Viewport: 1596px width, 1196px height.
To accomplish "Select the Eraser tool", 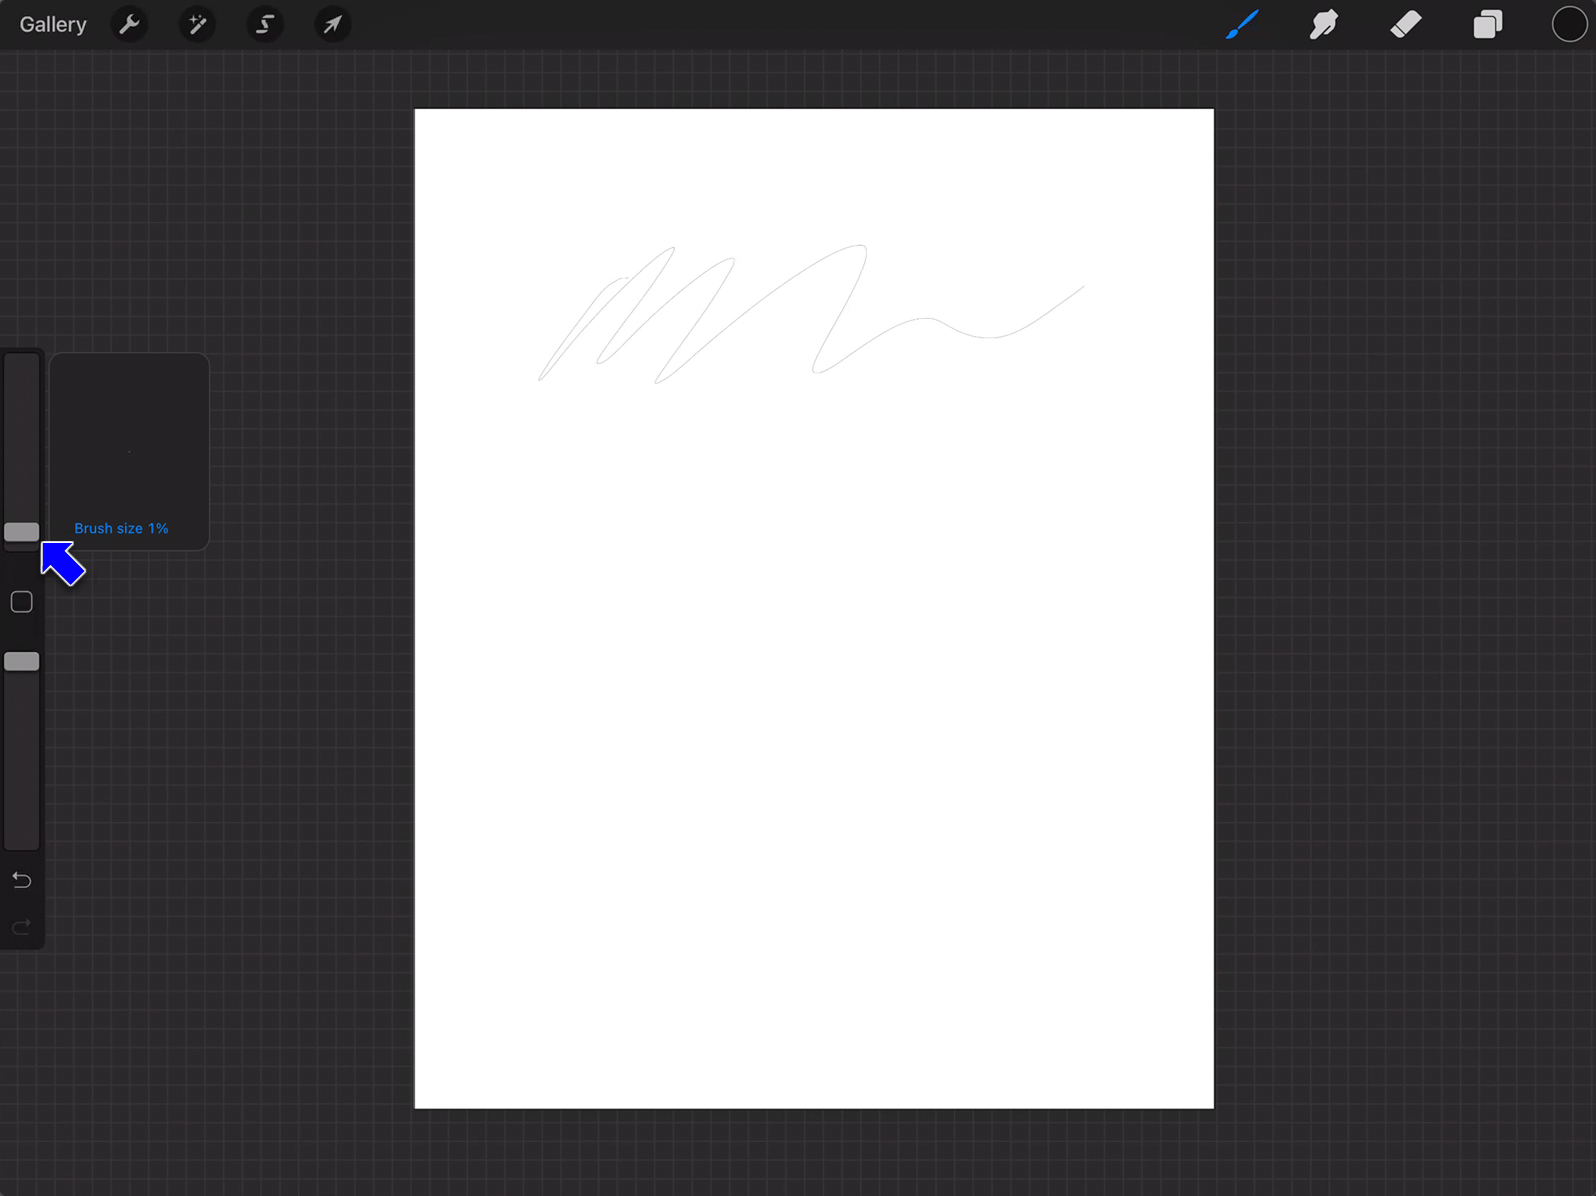I will tap(1406, 24).
